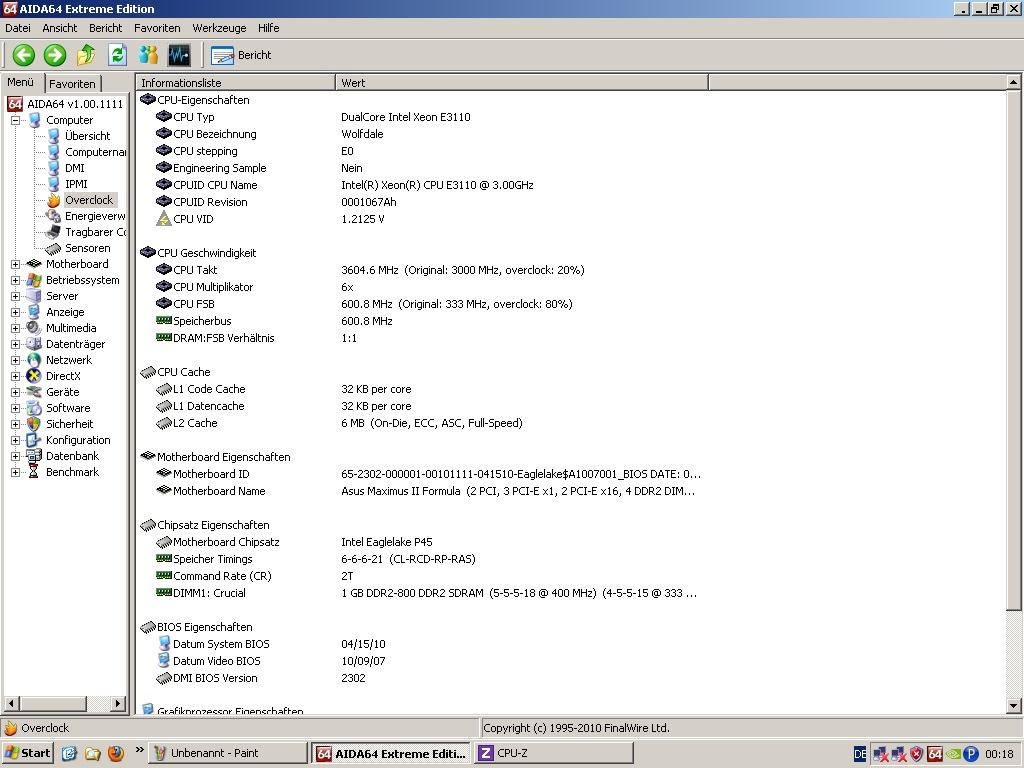The image size is (1024, 768).
Task: Click the list scrollbar down arrow
Action: click(x=1013, y=705)
